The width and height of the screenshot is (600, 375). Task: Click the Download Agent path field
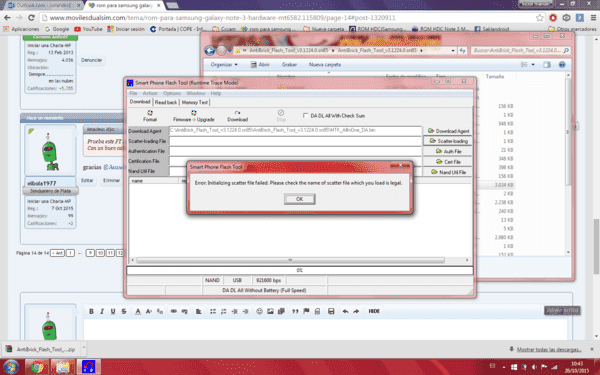[x=295, y=130]
